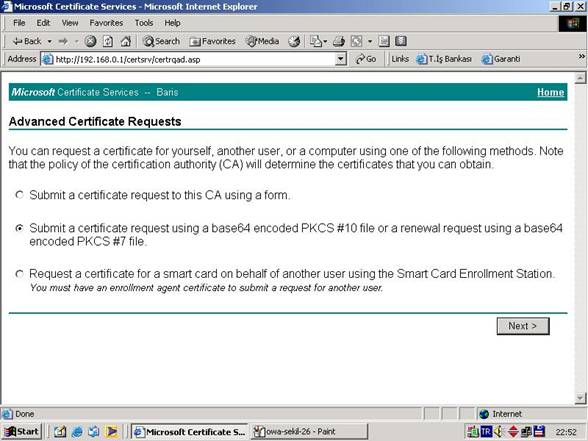Open the View menu

pyautogui.click(x=70, y=23)
